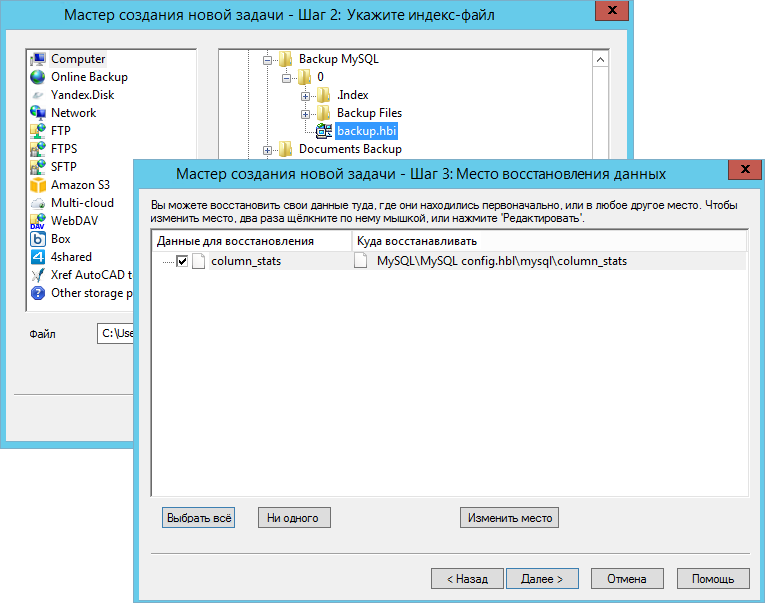
Task: Uncheck the column_stats checkbox
Action: (x=182, y=261)
